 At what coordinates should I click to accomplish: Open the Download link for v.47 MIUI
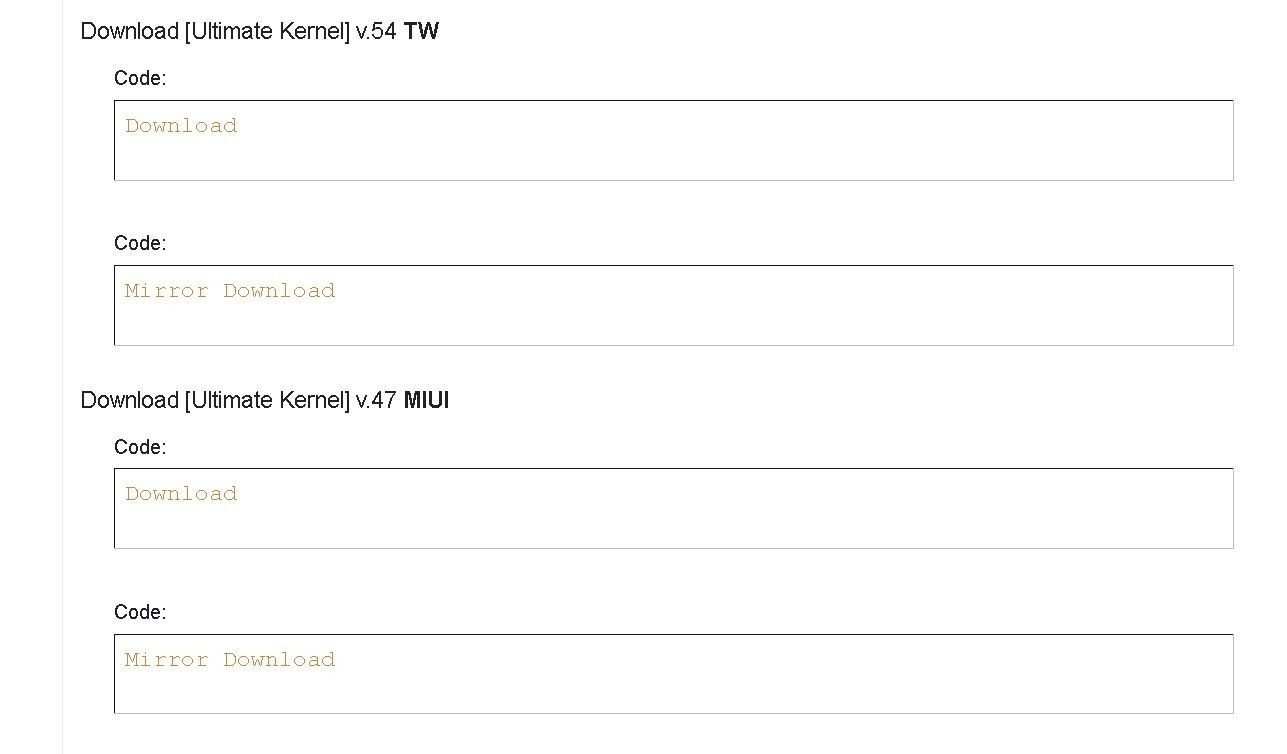click(x=181, y=494)
